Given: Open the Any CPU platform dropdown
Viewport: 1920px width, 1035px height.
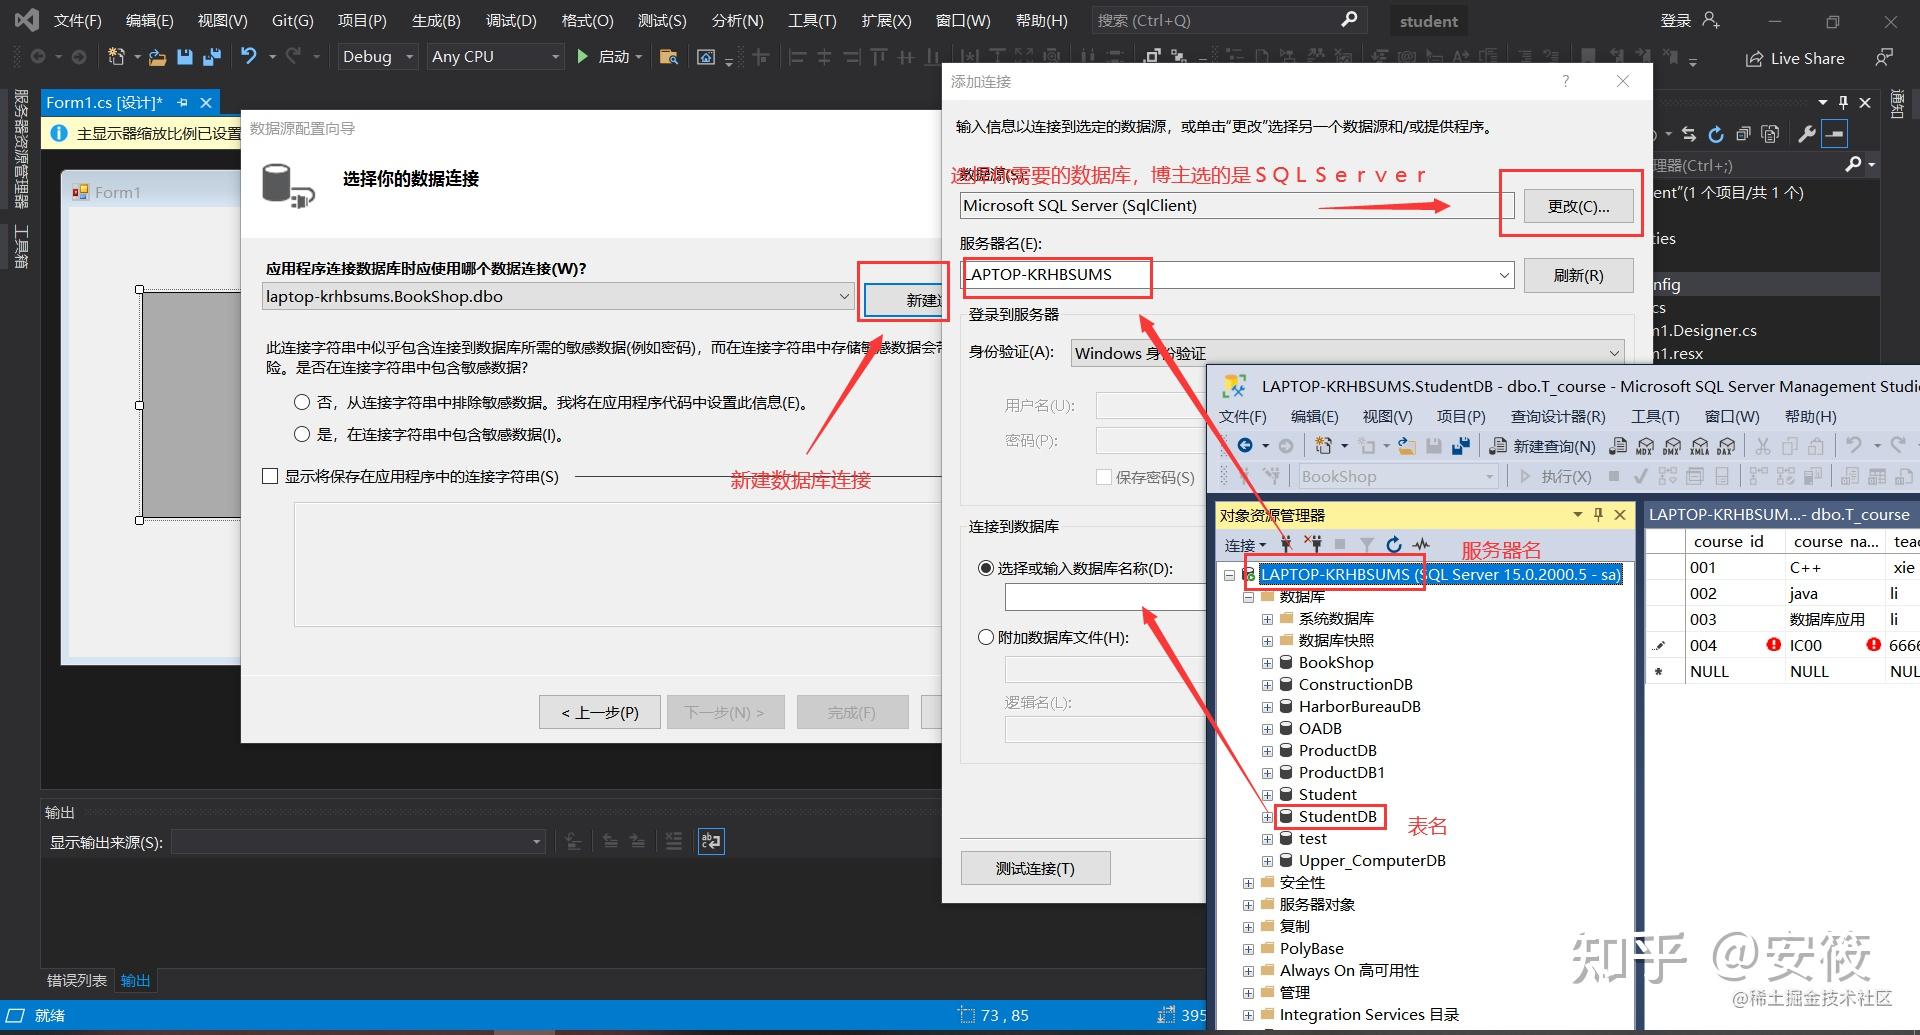Looking at the screenshot, I should [x=556, y=57].
